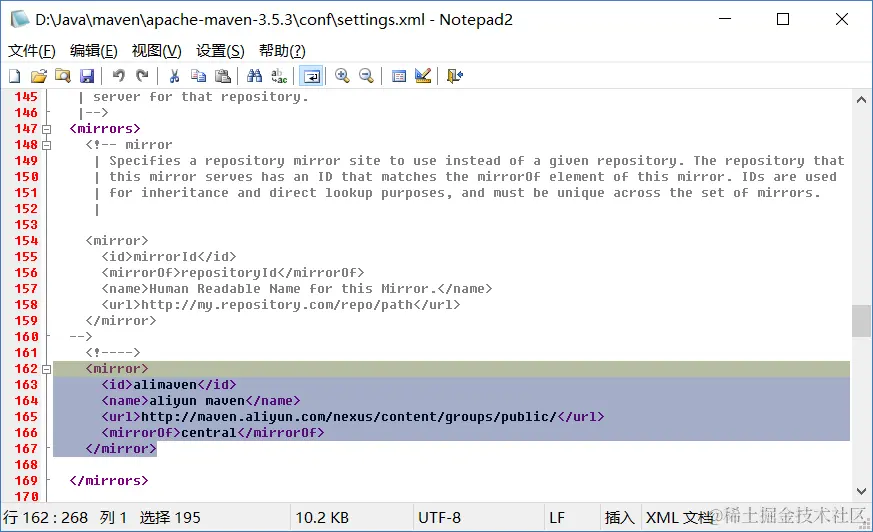
Task: Collapse the fold at line 147 mirrors
Action: (x=47, y=129)
